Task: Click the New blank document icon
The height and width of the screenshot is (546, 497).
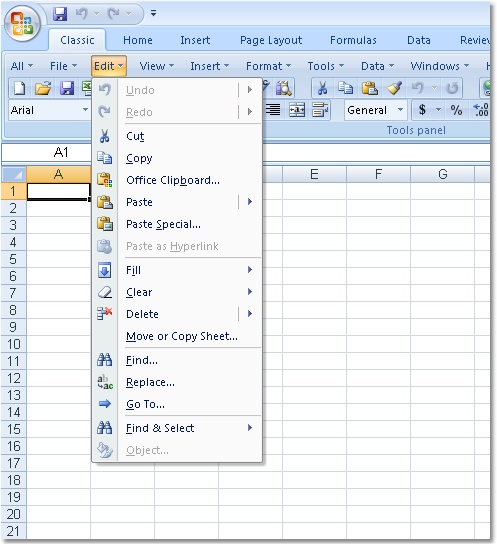Action: coord(19,88)
